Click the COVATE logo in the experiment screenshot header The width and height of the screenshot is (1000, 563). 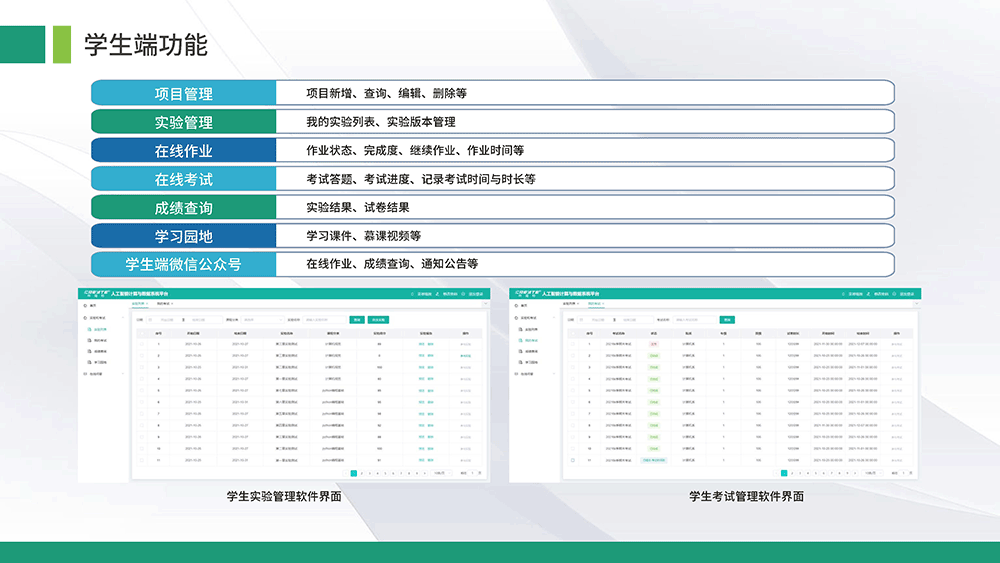click(x=97, y=293)
